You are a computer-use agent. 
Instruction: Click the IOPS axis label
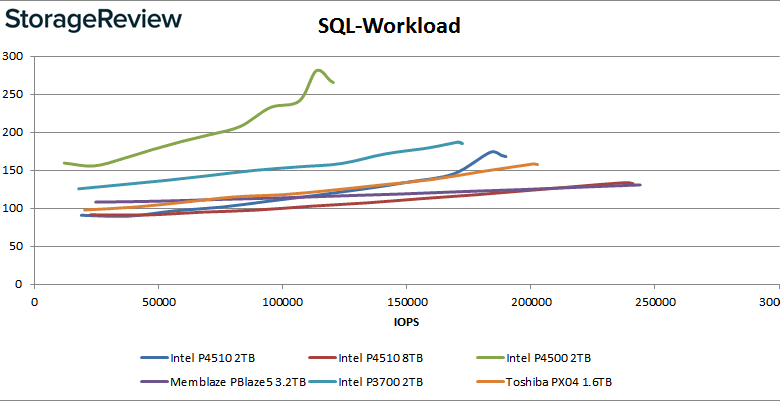click(x=406, y=322)
